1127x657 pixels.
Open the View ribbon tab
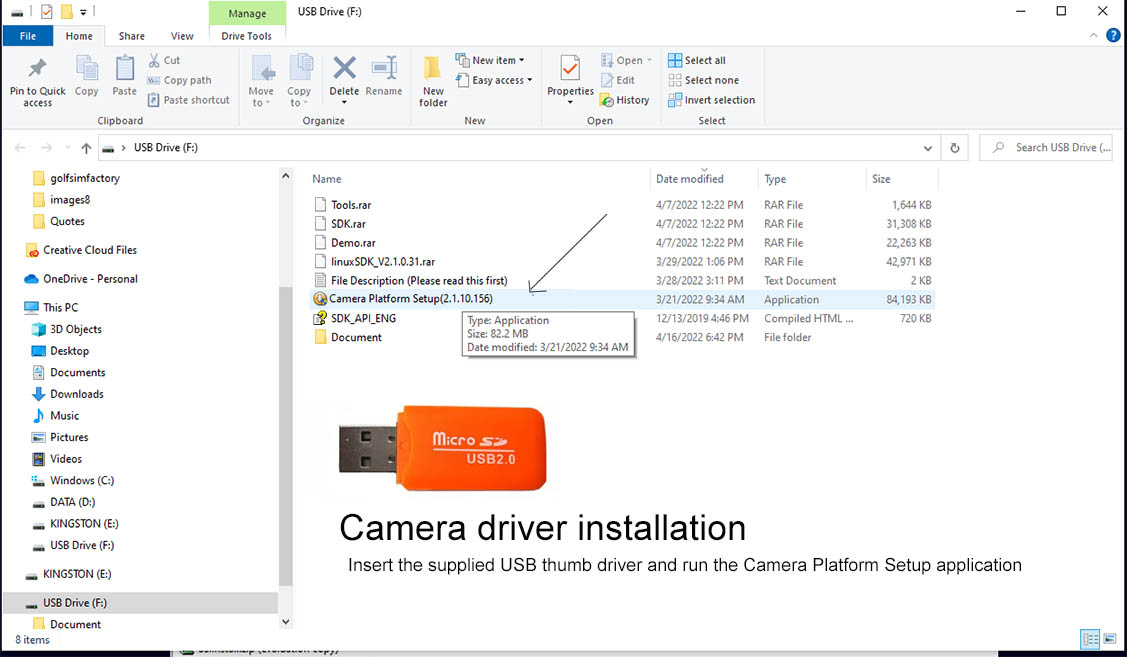coord(182,36)
